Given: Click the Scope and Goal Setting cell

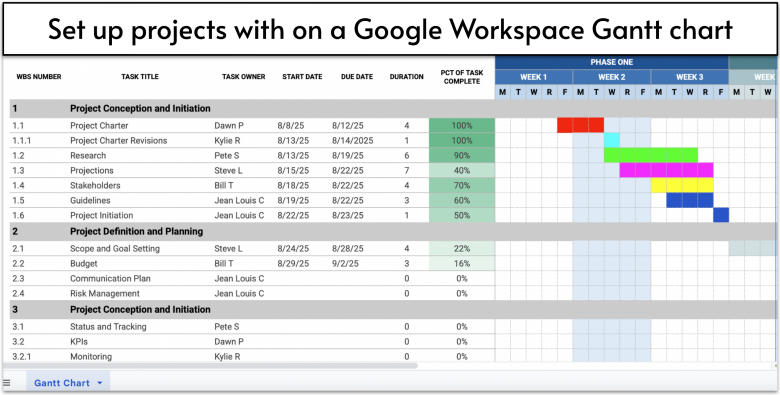Looking at the screenshot, I should point(115,248).
